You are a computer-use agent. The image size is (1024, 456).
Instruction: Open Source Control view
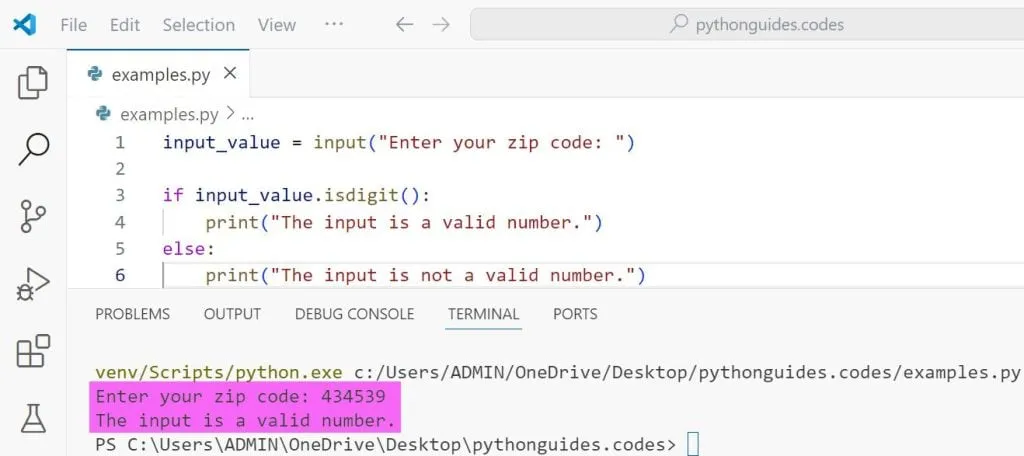pos(33,216)
